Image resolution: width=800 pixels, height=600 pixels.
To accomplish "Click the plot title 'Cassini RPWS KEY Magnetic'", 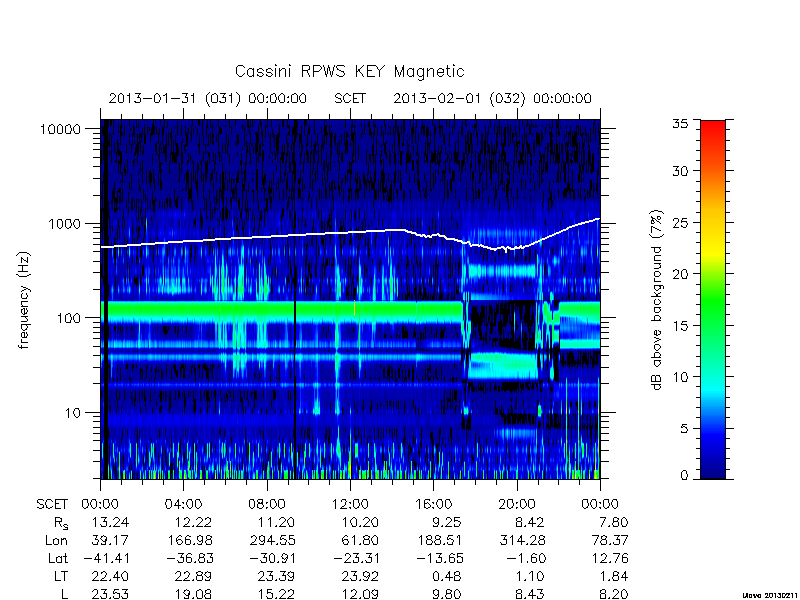I will click(x=349, y=71).
